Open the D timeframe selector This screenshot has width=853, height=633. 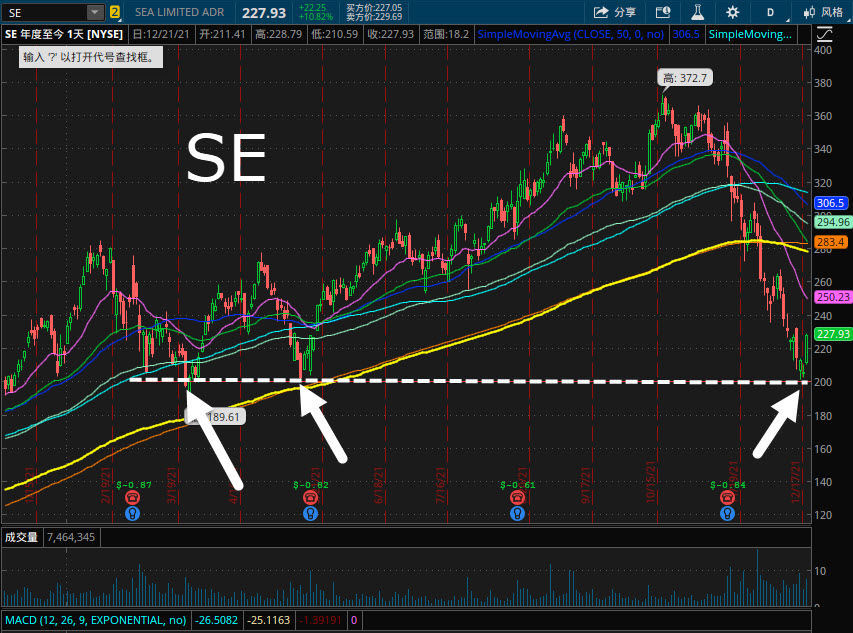click(770, 12)
